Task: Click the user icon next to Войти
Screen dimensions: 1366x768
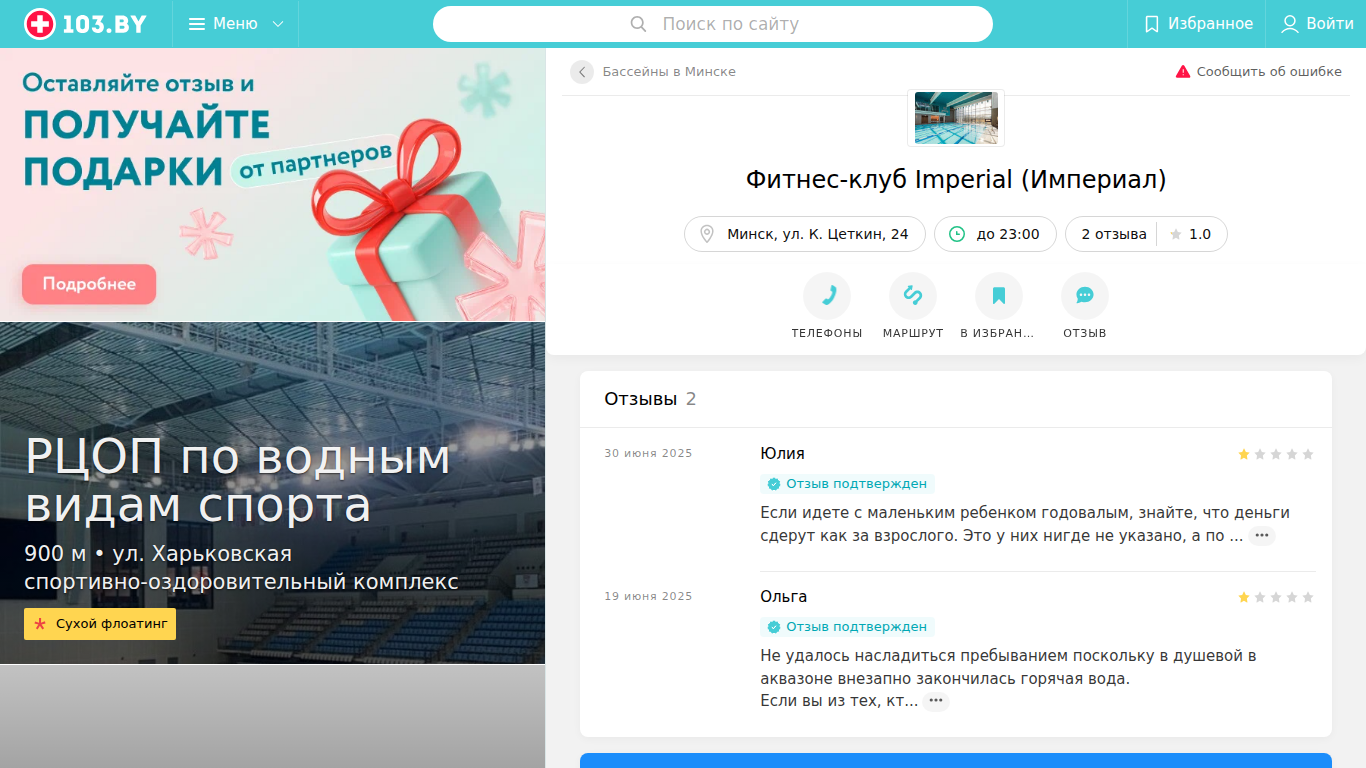Action: [x=1290, y=24]
